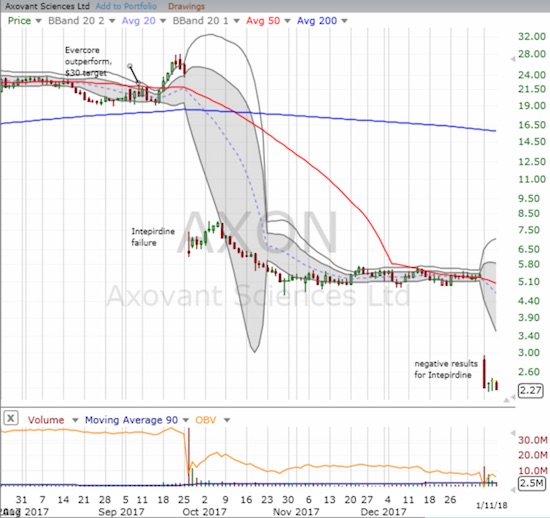
Task: Click the Avg 20 label
Action: 139,21
